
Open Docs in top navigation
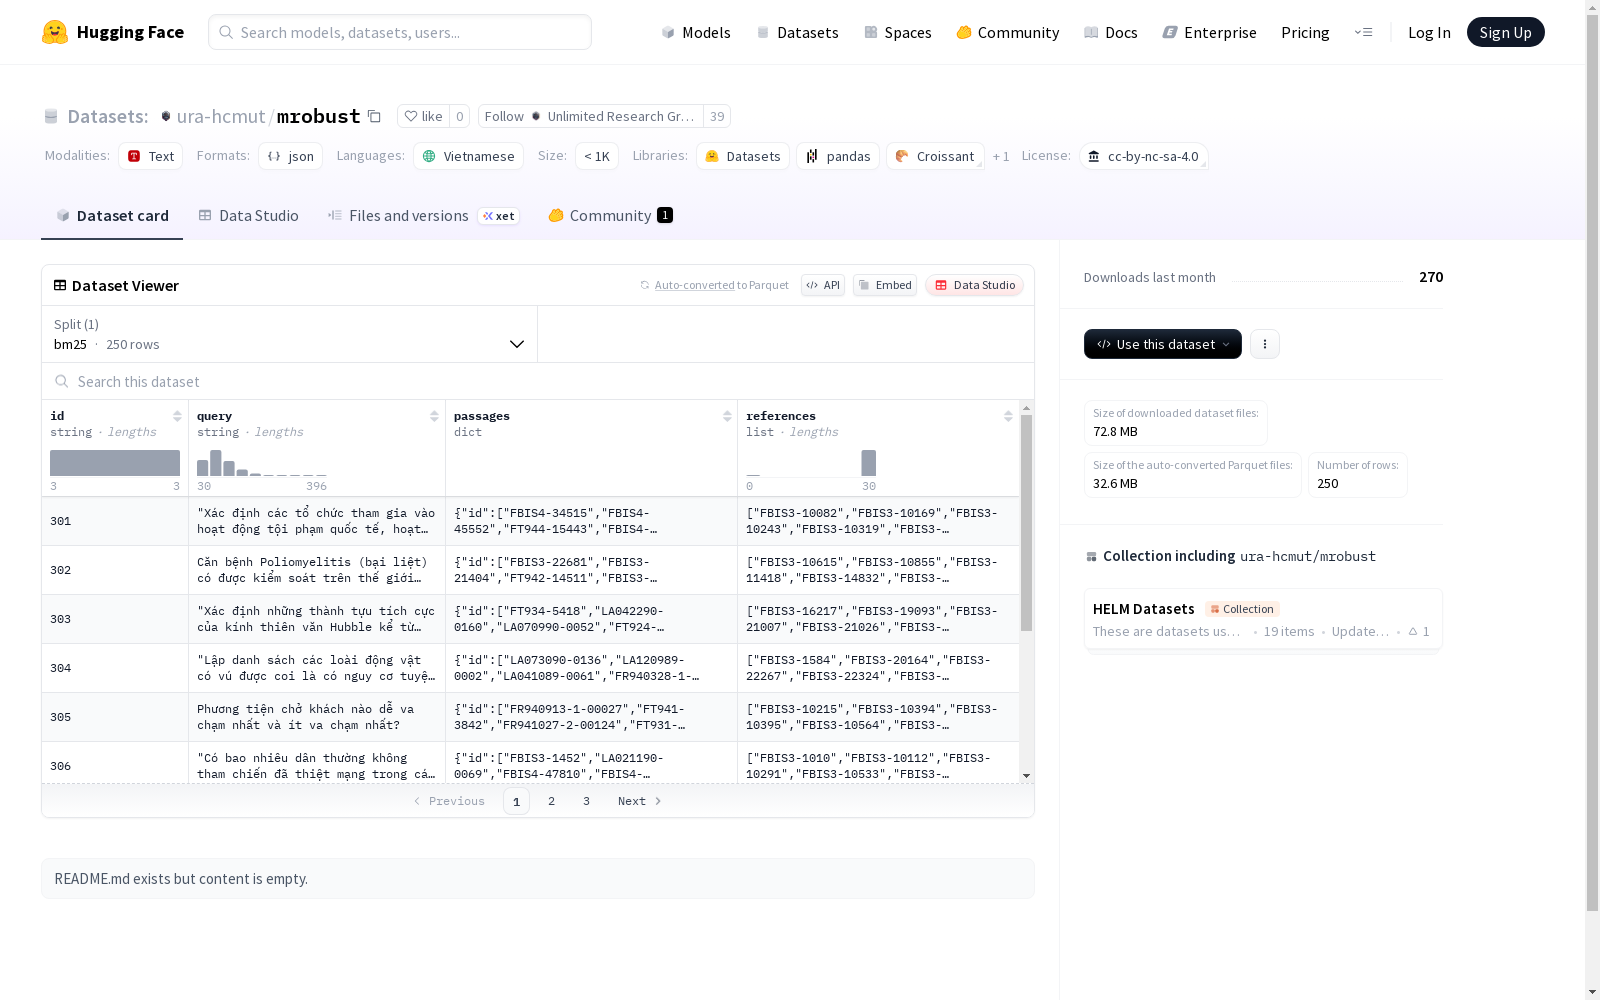click(1111, 32)
